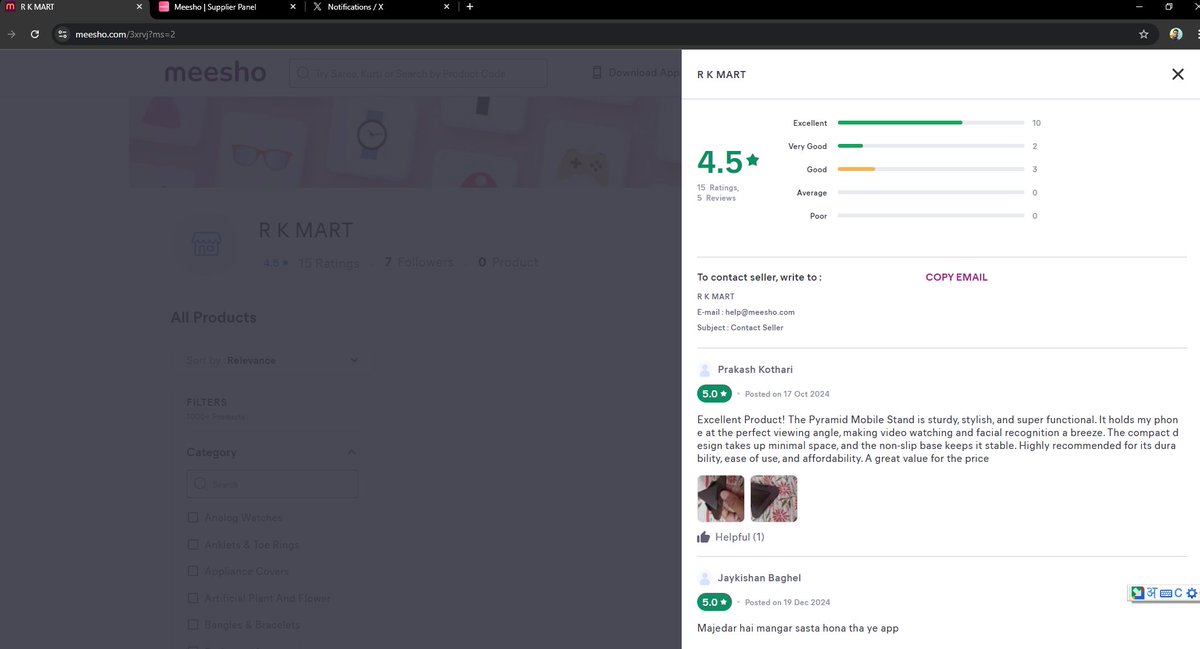This screenshot has width=1200, height=649.
Task: Close the Meesho Supplier Panel tab
Action: coord(292,7)
